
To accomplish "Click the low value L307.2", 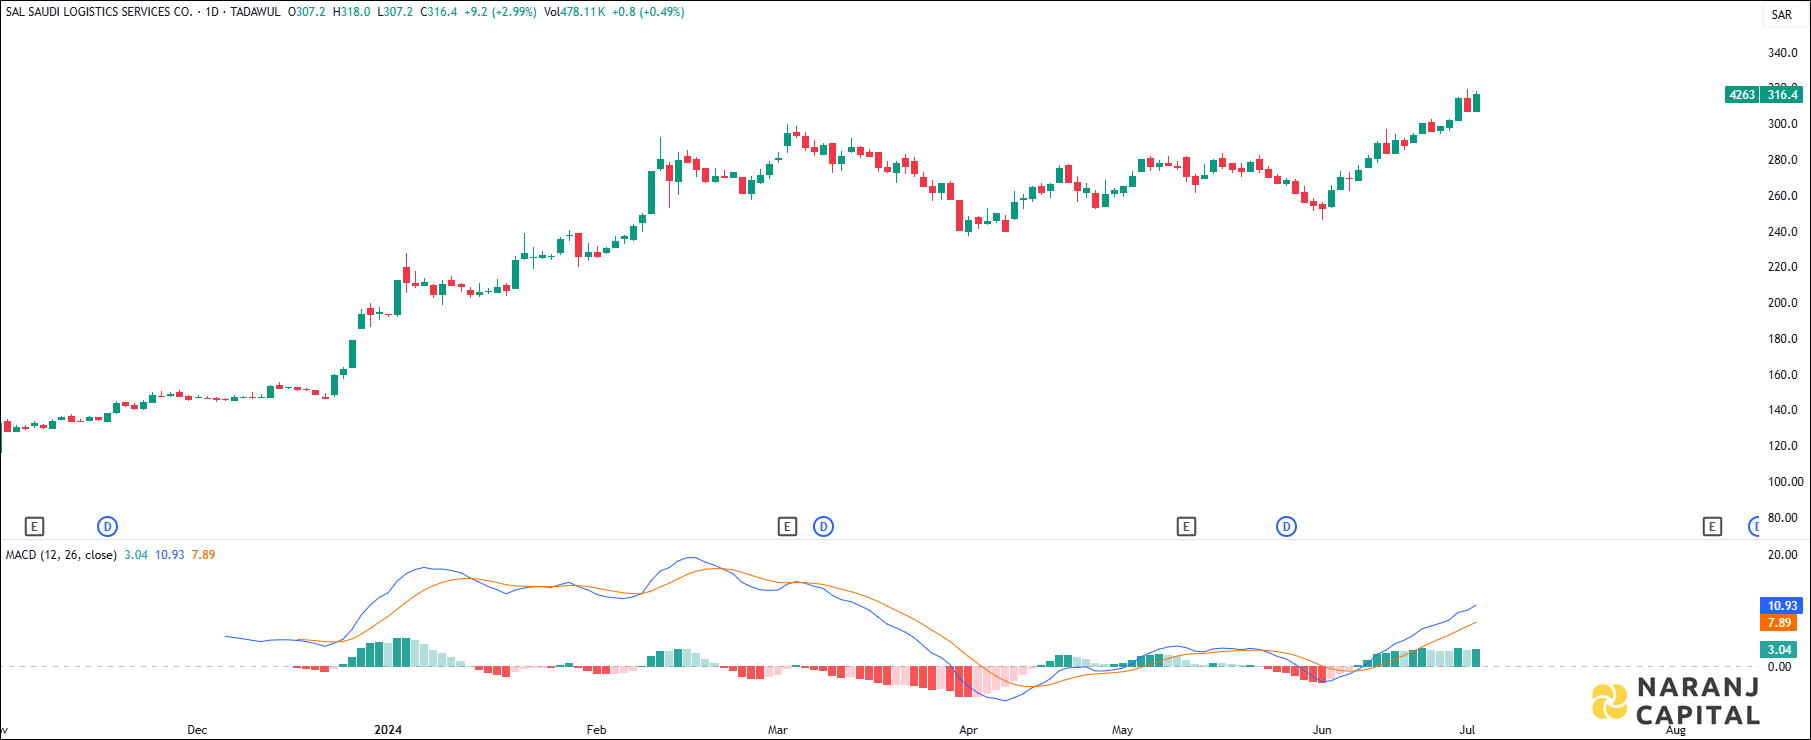I will pos(394,12).
